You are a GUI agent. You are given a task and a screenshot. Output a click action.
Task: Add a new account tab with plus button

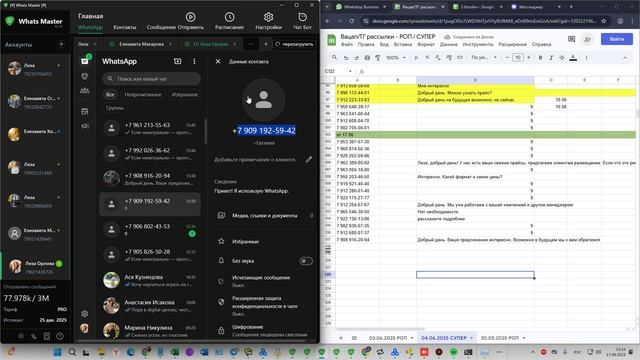coord(266,44)
